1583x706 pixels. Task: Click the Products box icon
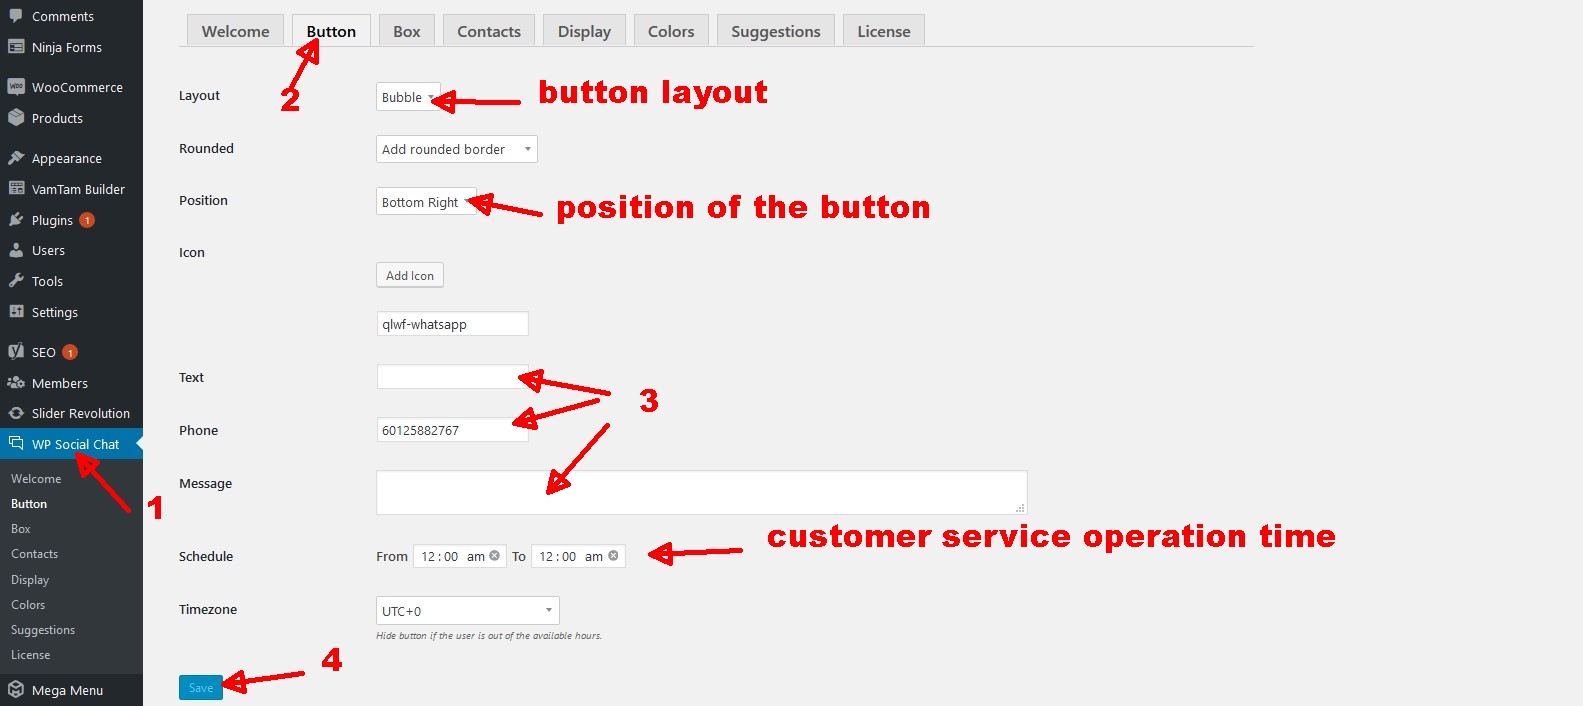point(16,118)
